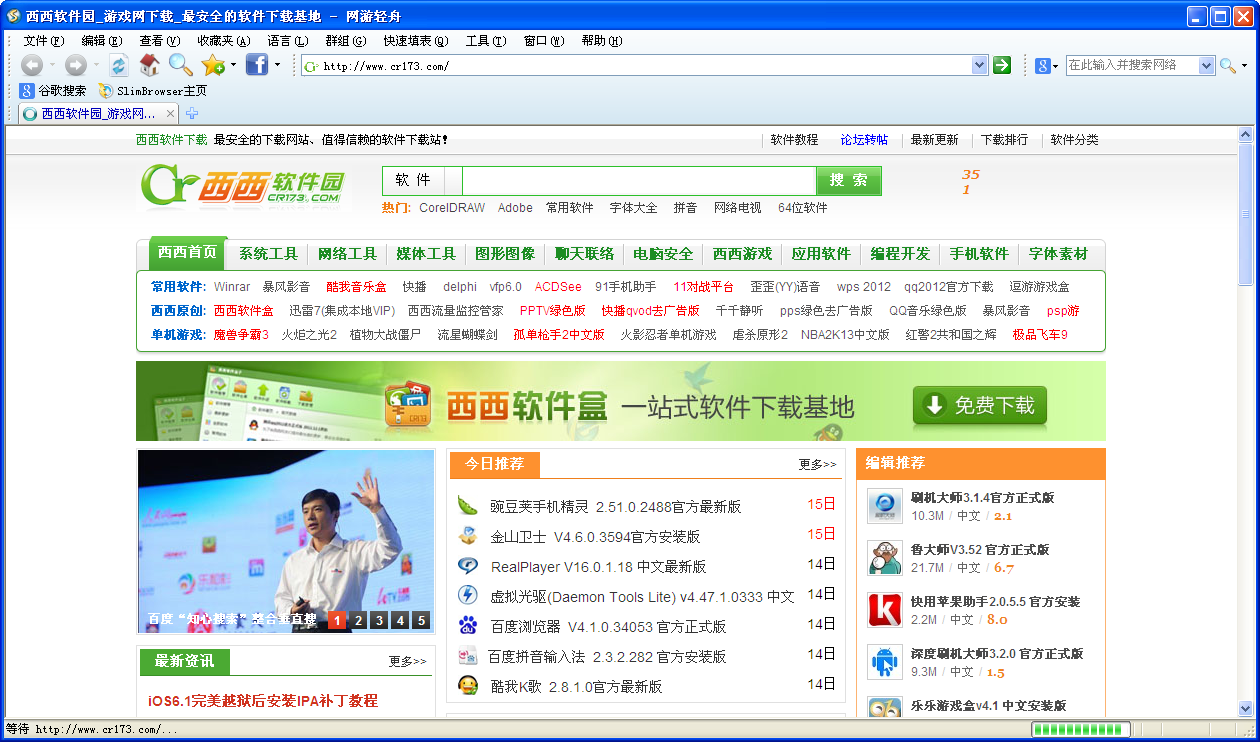Screen dimensions: 1260x742
Task: Expand the favorites star dropdown arrow
Action: 233,65
